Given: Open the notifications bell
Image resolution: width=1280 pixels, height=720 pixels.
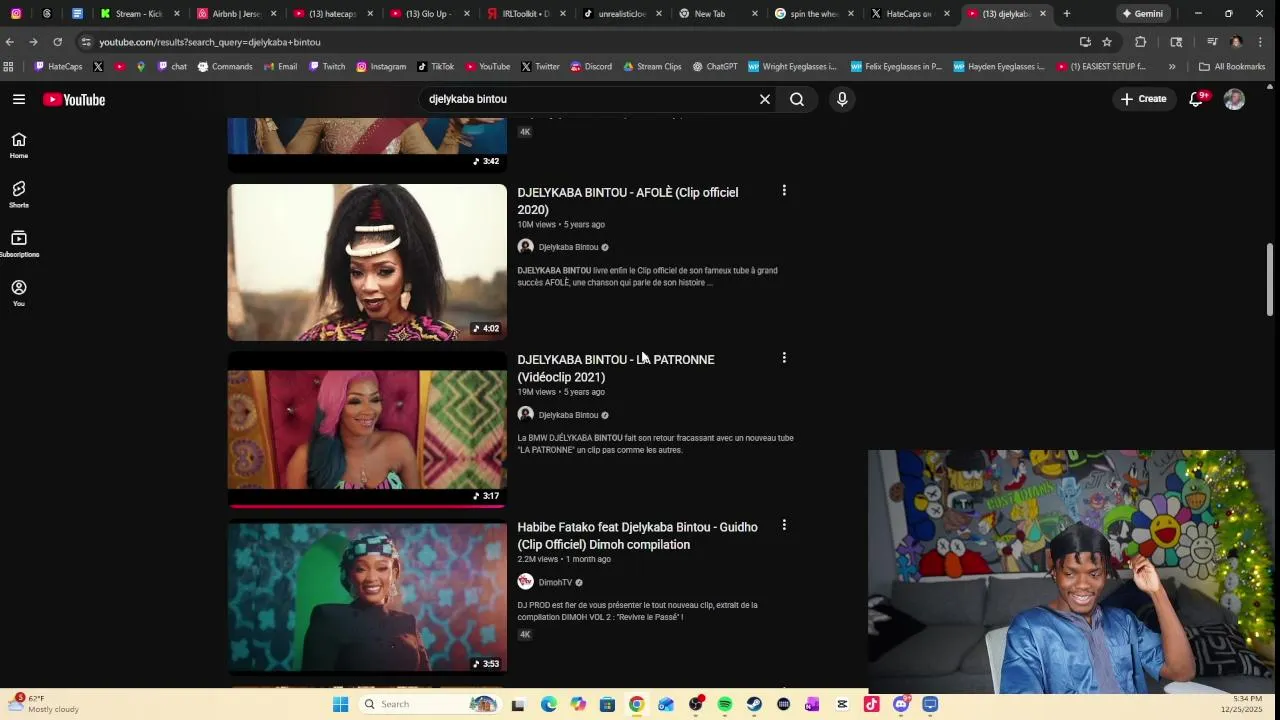Looking at the screenshot, I should (x=1196, y=99).
